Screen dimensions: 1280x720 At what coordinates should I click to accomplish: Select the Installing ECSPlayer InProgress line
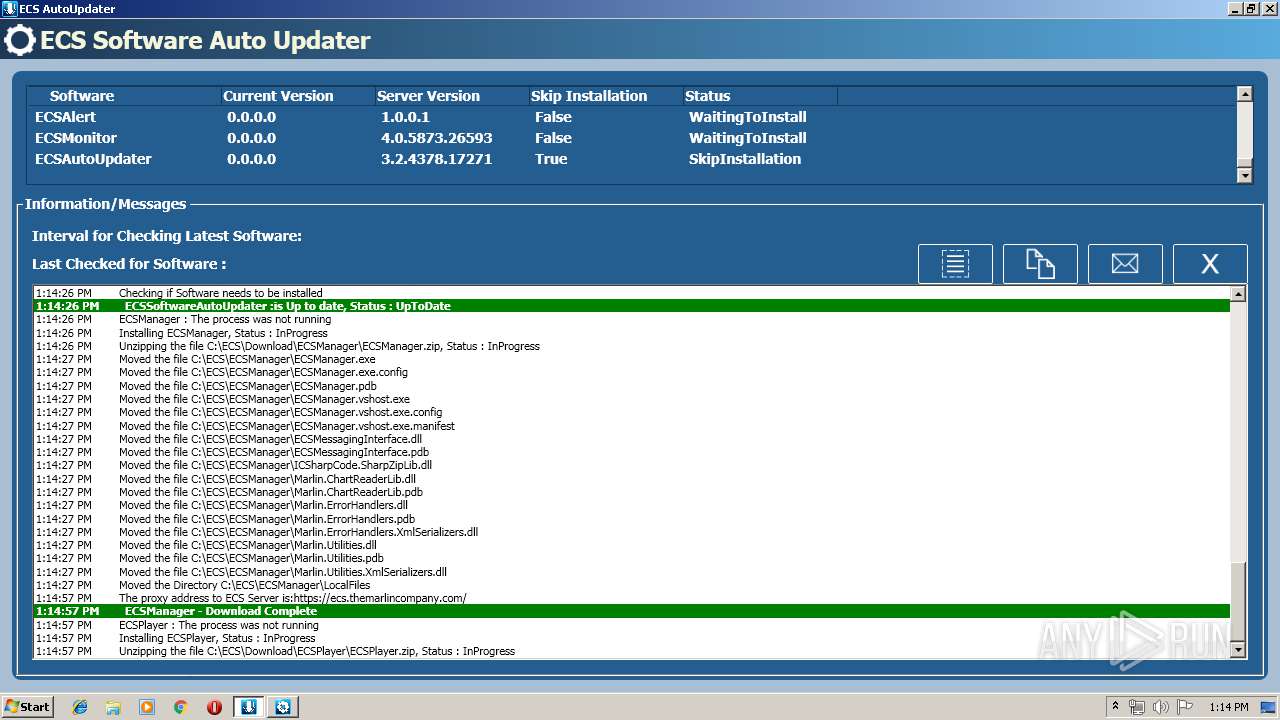tap(632, 638)
